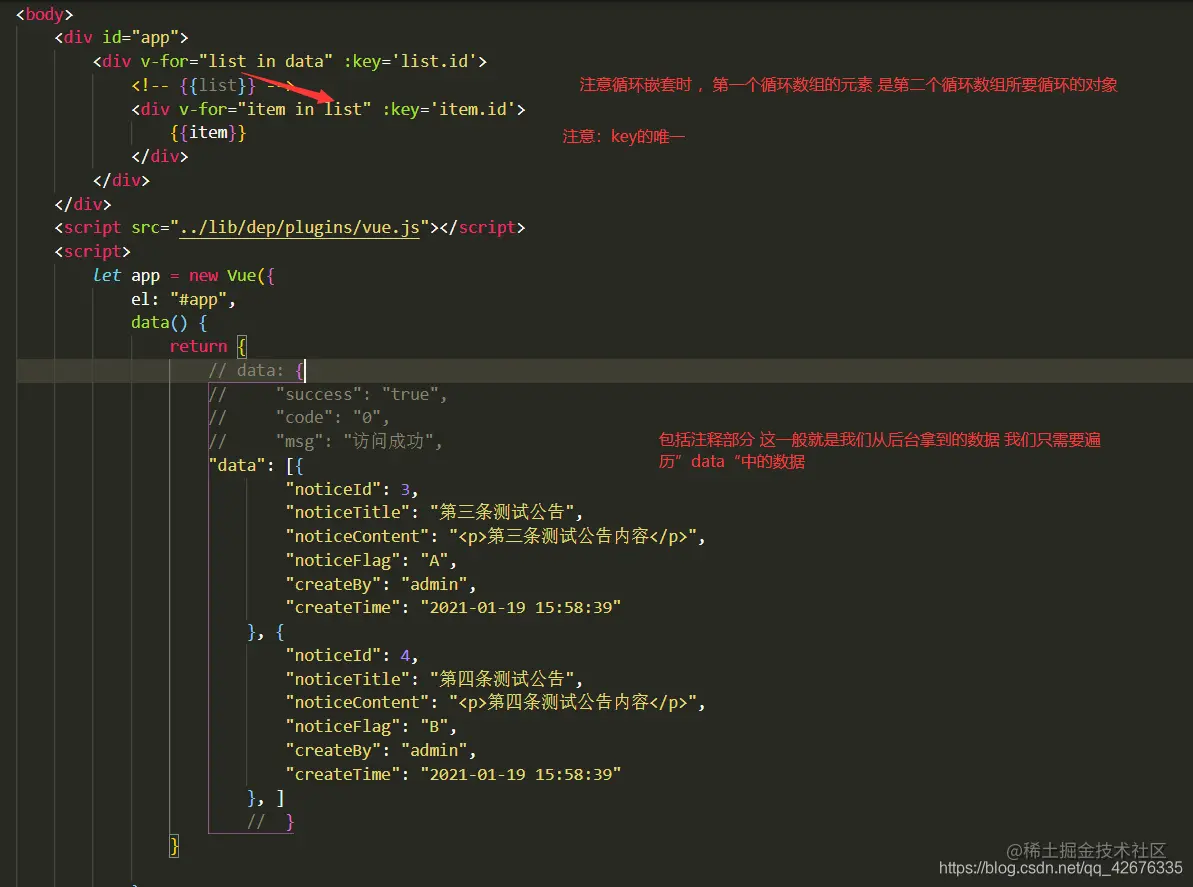Click the "}, {" separator line
The image size is (1193, 887).
(x=266, y=631)
